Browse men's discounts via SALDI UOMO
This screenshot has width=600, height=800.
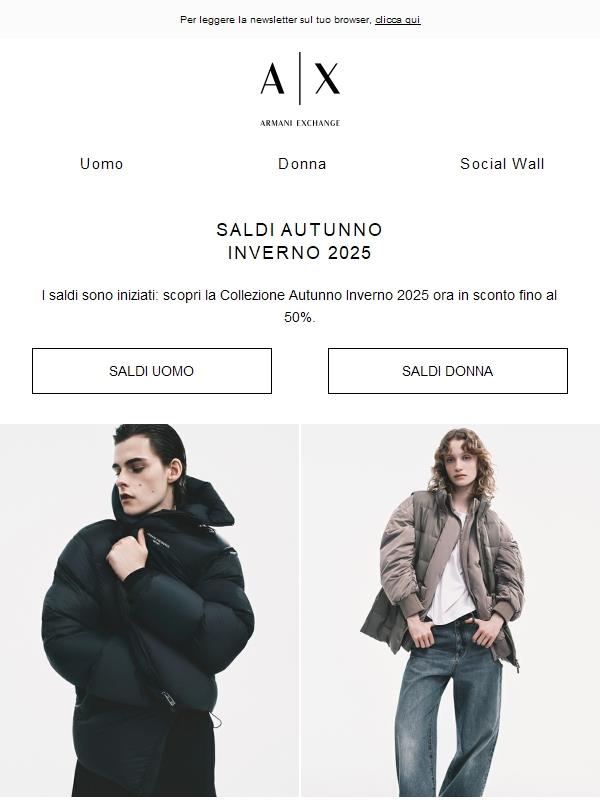point(153,371)
